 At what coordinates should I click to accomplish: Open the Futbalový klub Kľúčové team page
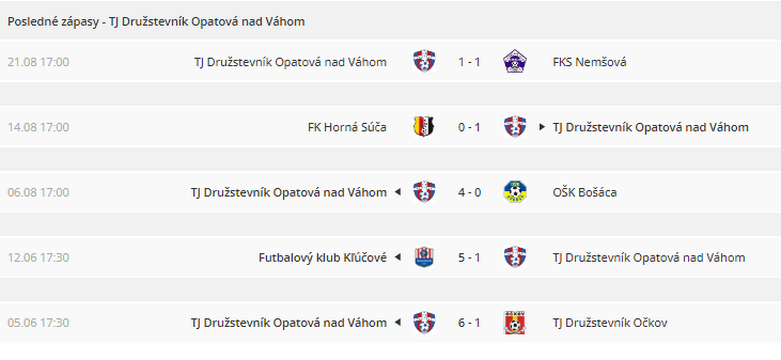tap(323, 258)
